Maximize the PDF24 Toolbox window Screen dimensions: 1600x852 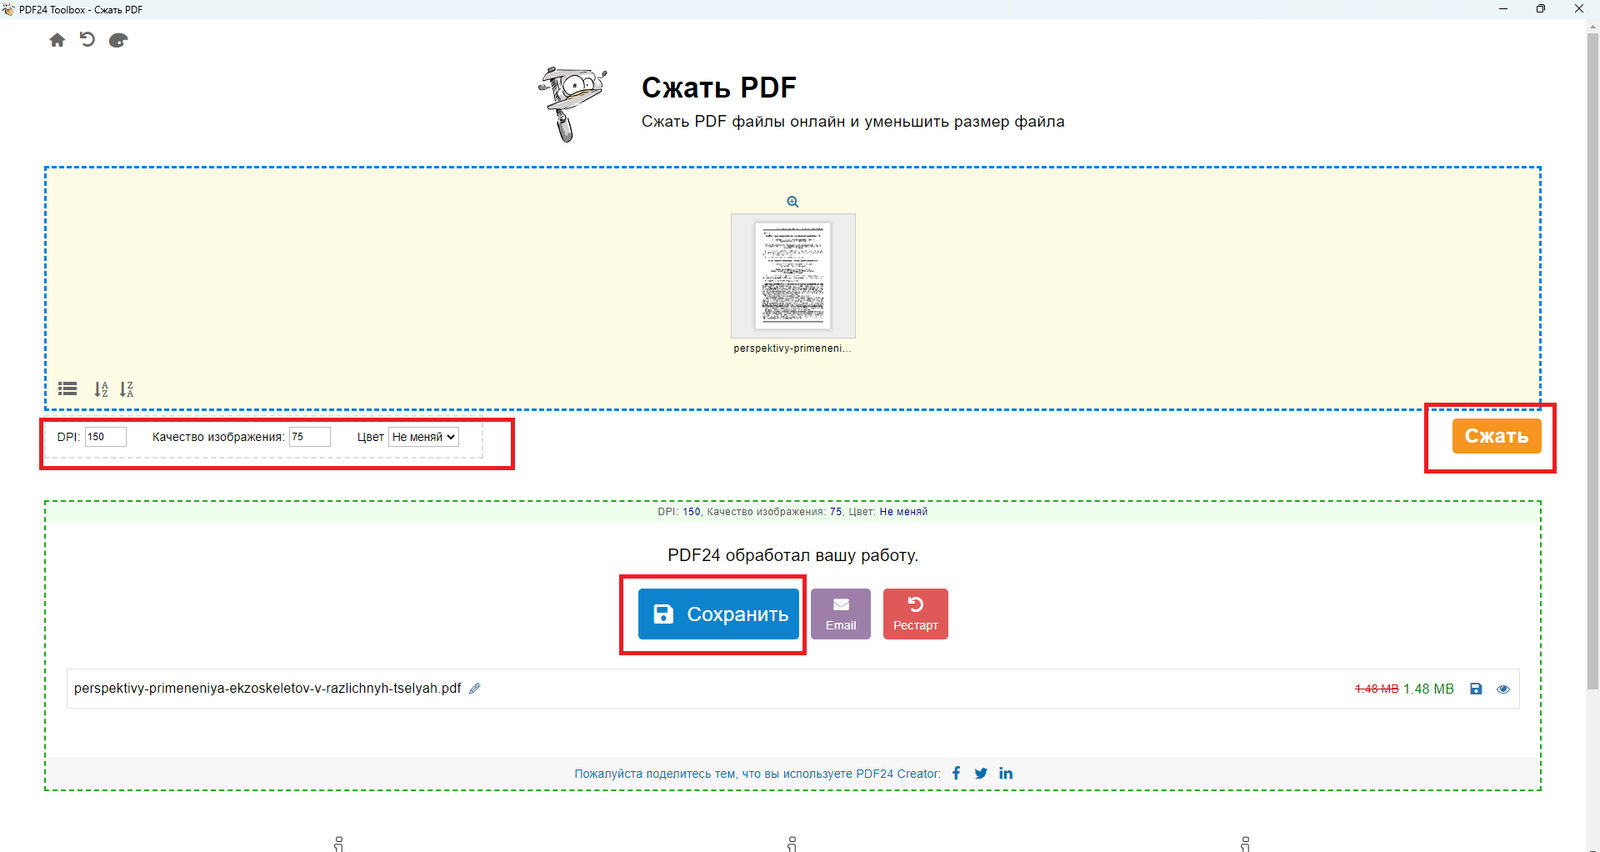[1541, 9]
